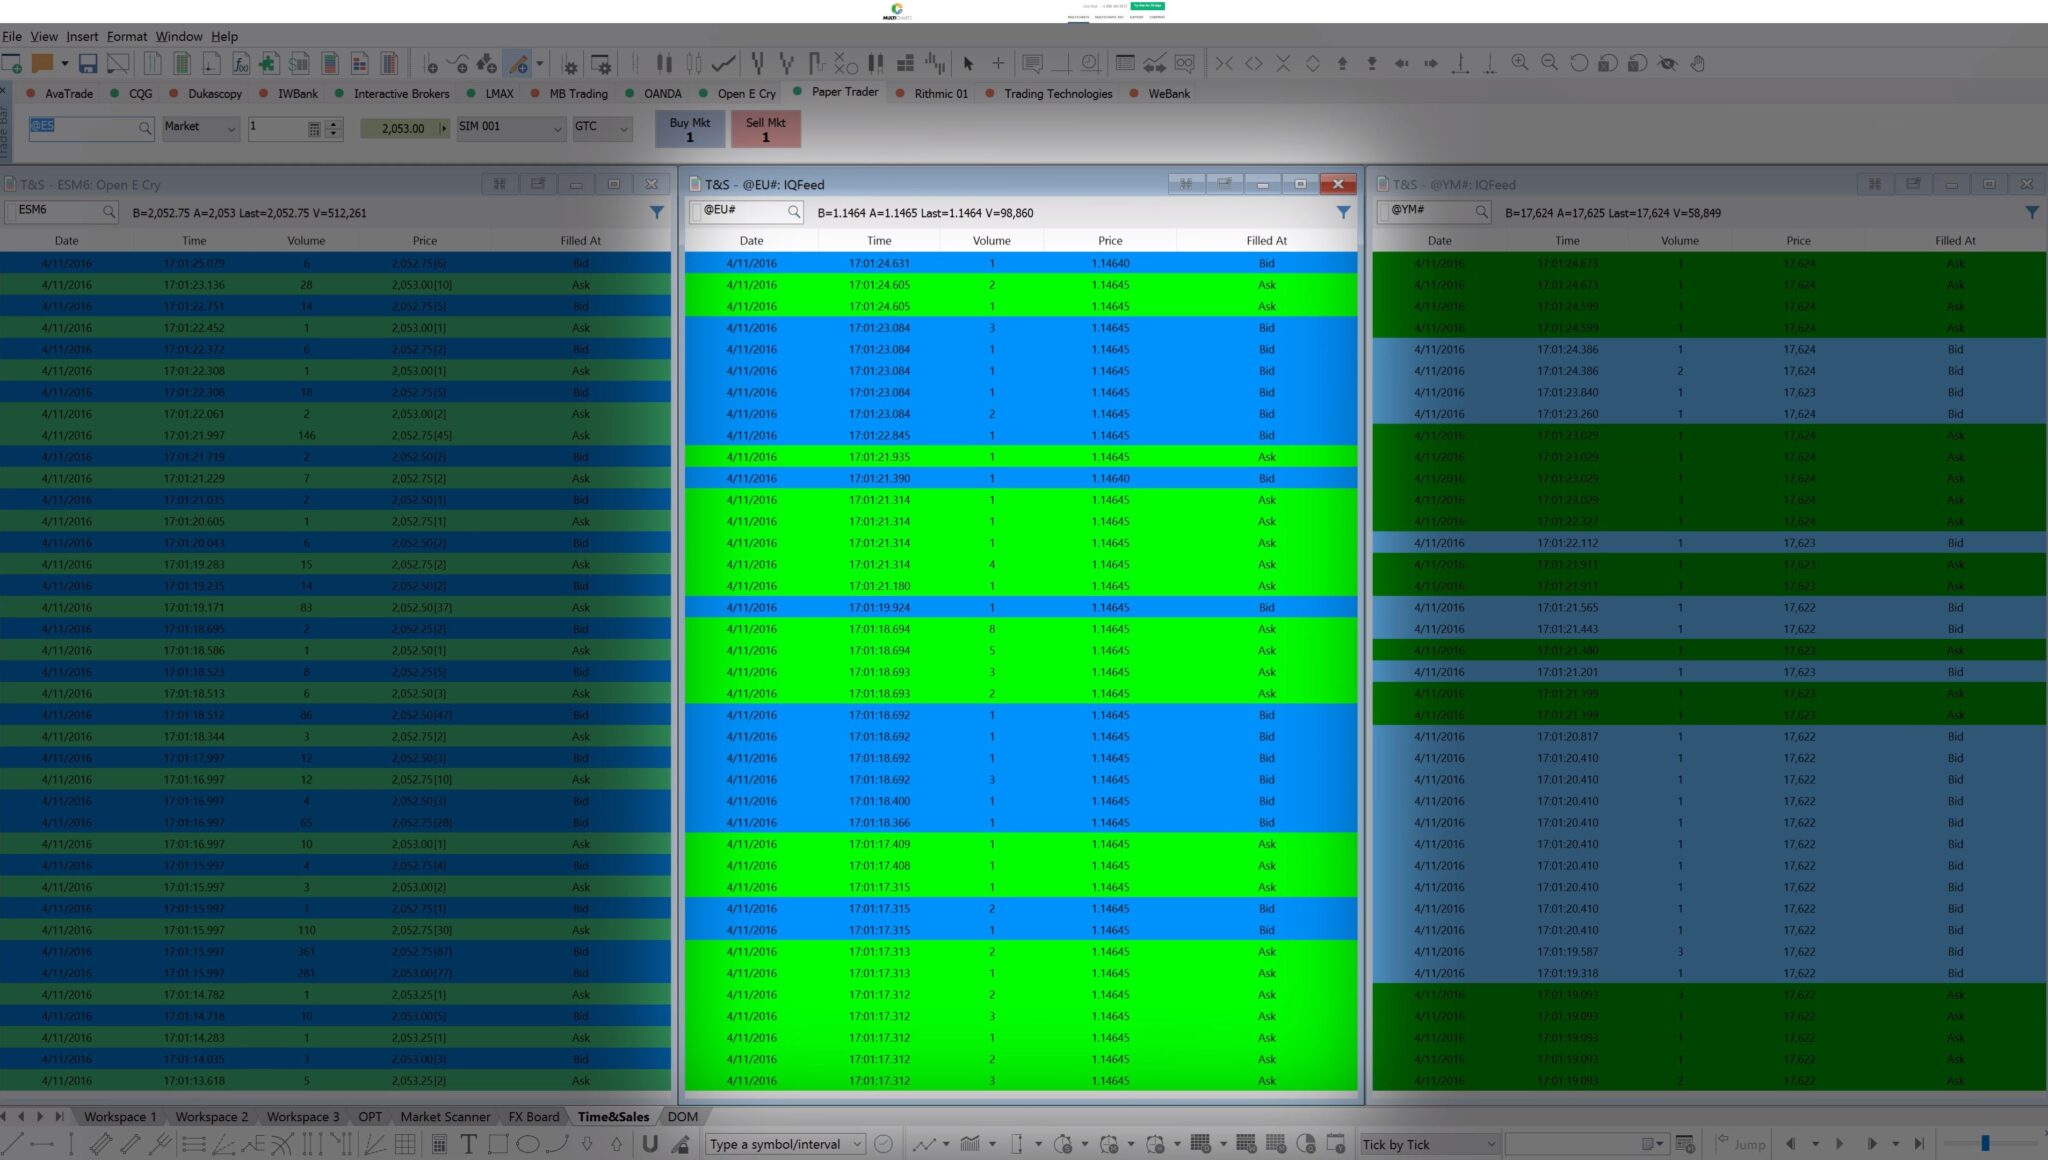Select the Text drawing tool
The height and width of the screenshot is (1160, 2048).
tap(467, 1144)
